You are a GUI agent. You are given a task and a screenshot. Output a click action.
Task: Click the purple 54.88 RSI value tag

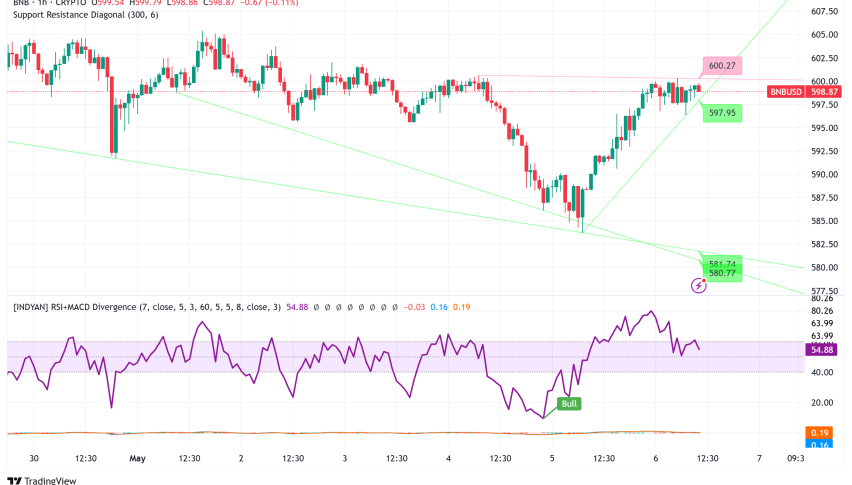tap(822, 352)
